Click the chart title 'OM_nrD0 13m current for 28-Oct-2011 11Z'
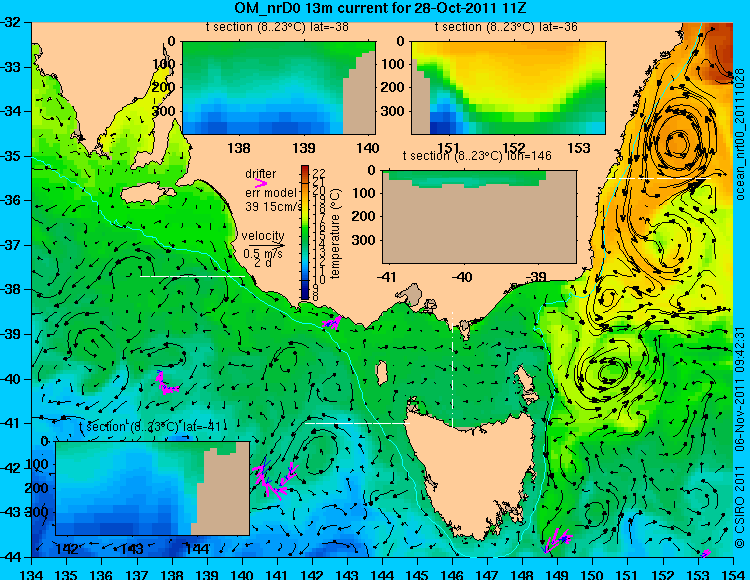 tap(381, 8)
